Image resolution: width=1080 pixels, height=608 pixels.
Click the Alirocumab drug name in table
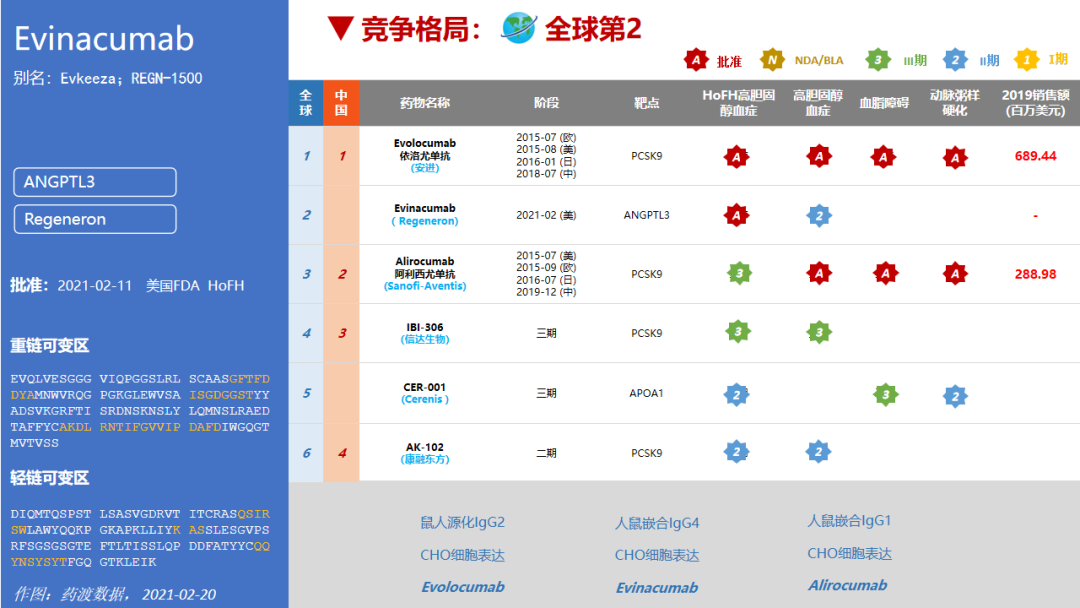tap(425, 261)
